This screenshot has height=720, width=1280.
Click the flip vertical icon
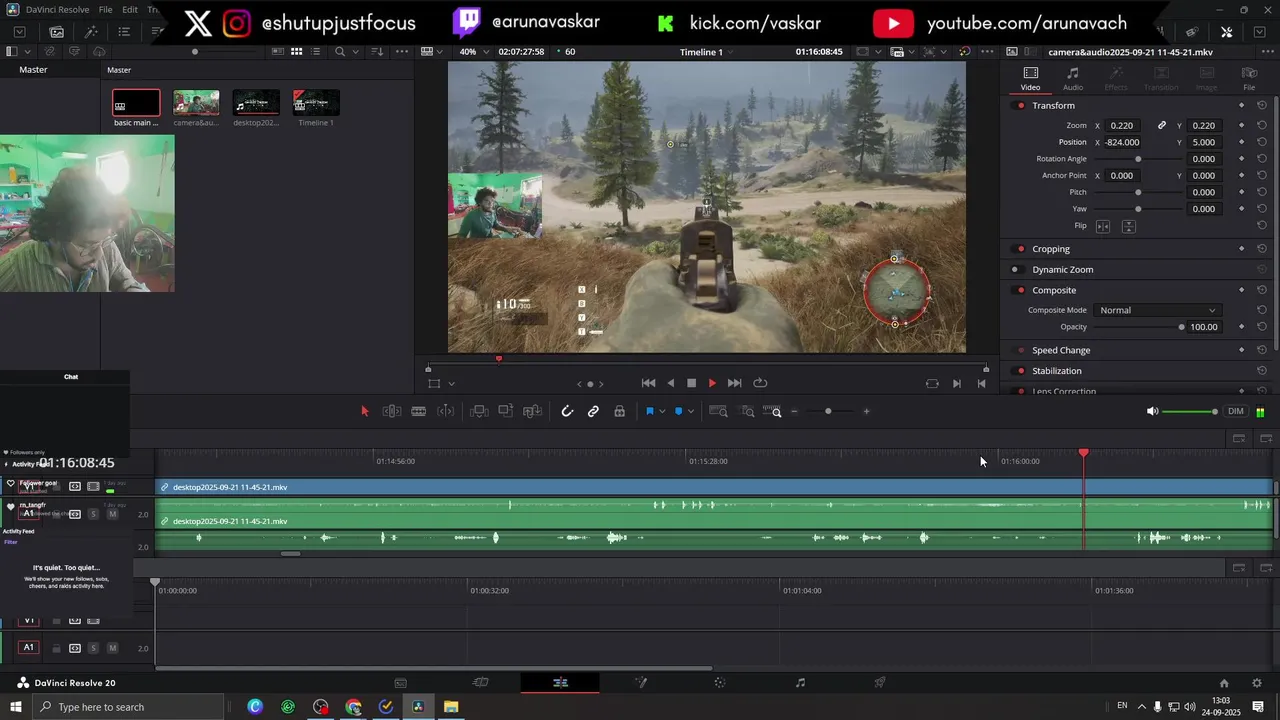[x=1129, y=226]
